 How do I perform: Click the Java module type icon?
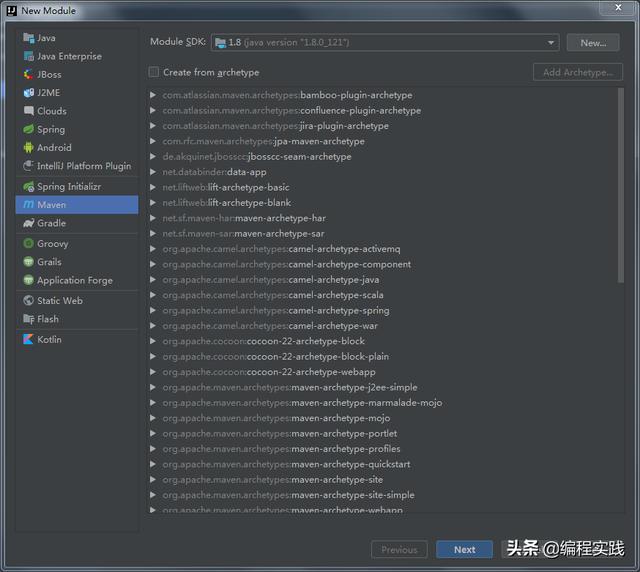(29, 38)
